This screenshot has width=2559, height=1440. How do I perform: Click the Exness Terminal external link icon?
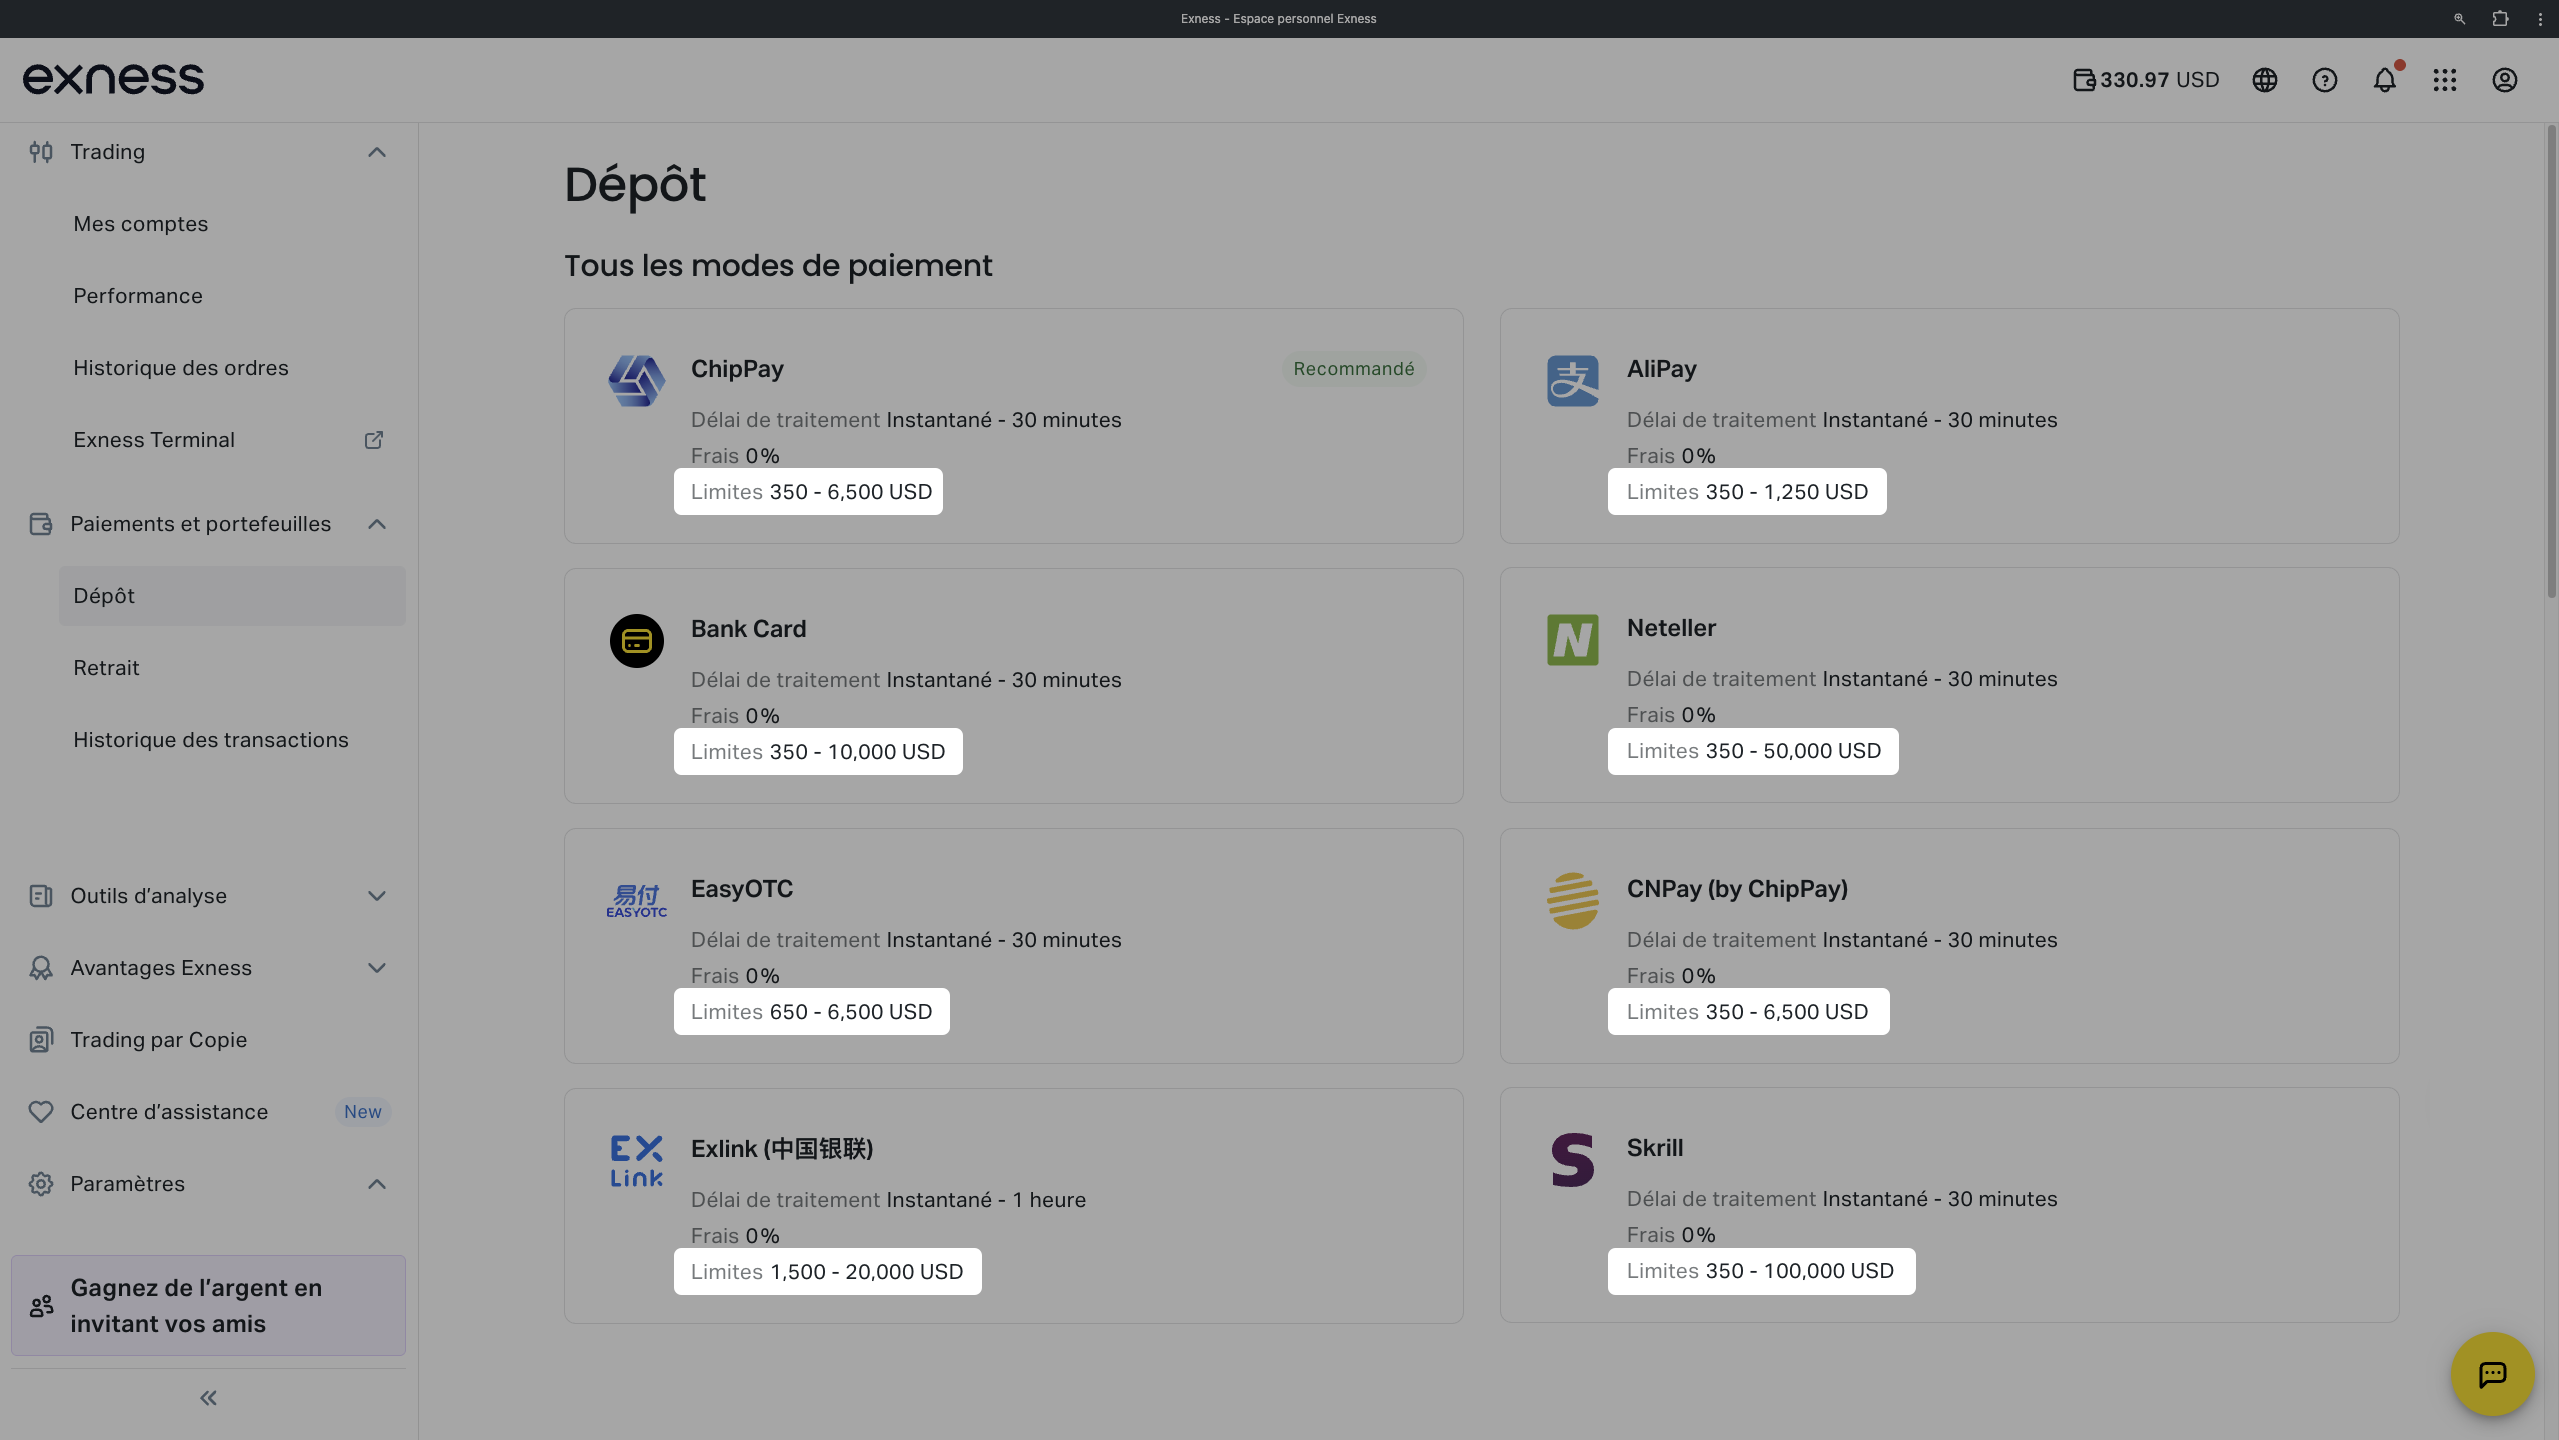(x=374, y=440)
